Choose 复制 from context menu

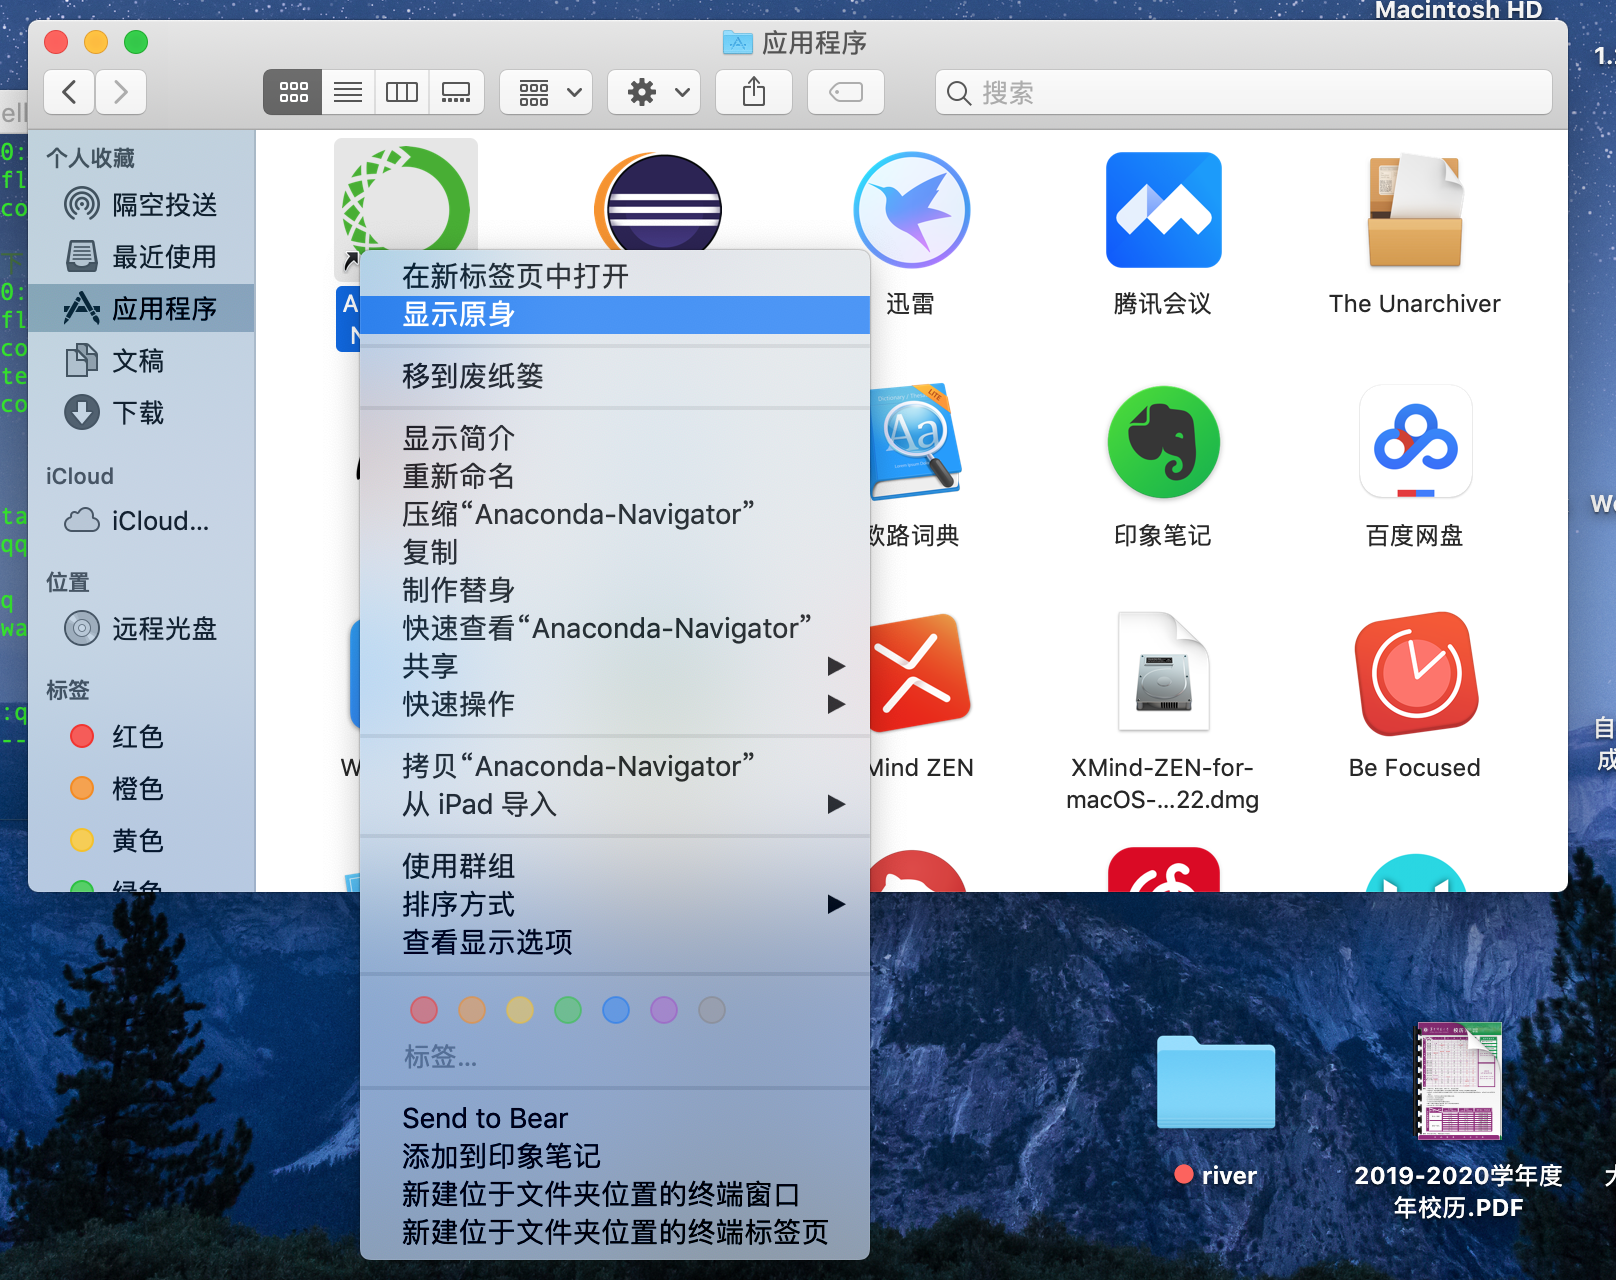tap(614, 552)
